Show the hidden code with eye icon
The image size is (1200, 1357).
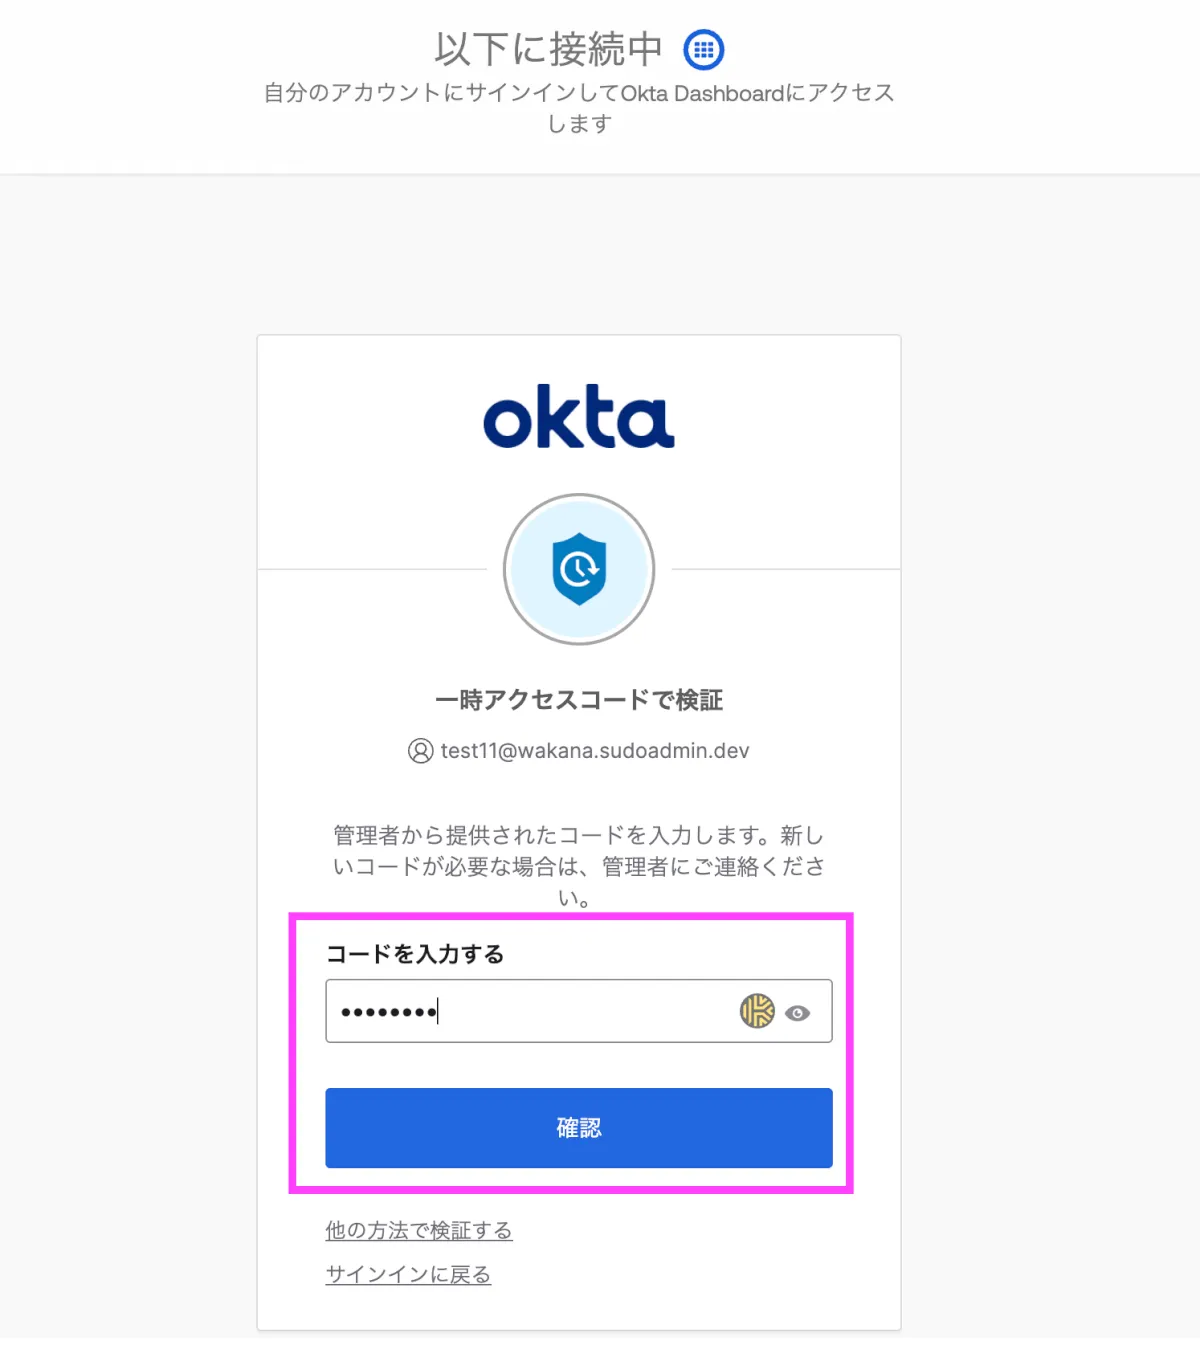pyautogui.click(x=797, y=1013)
